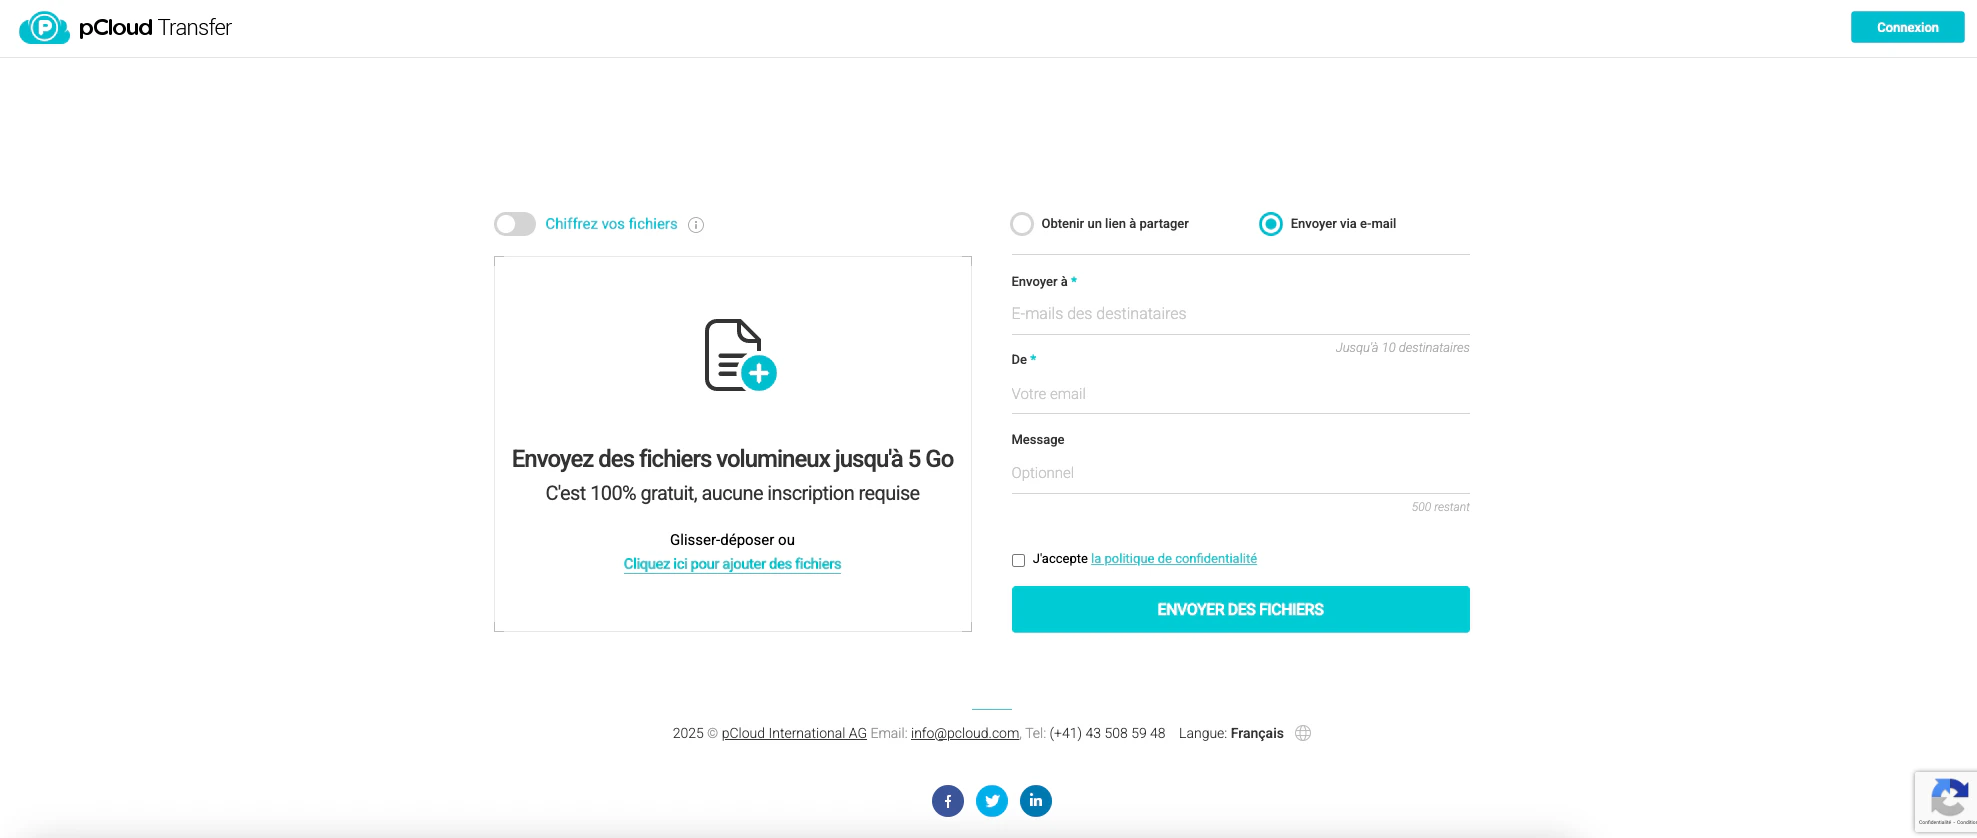This screenshot has height=838, width=1977.
Task: Focus the recipients' emails field
Action: (1240, 314)
